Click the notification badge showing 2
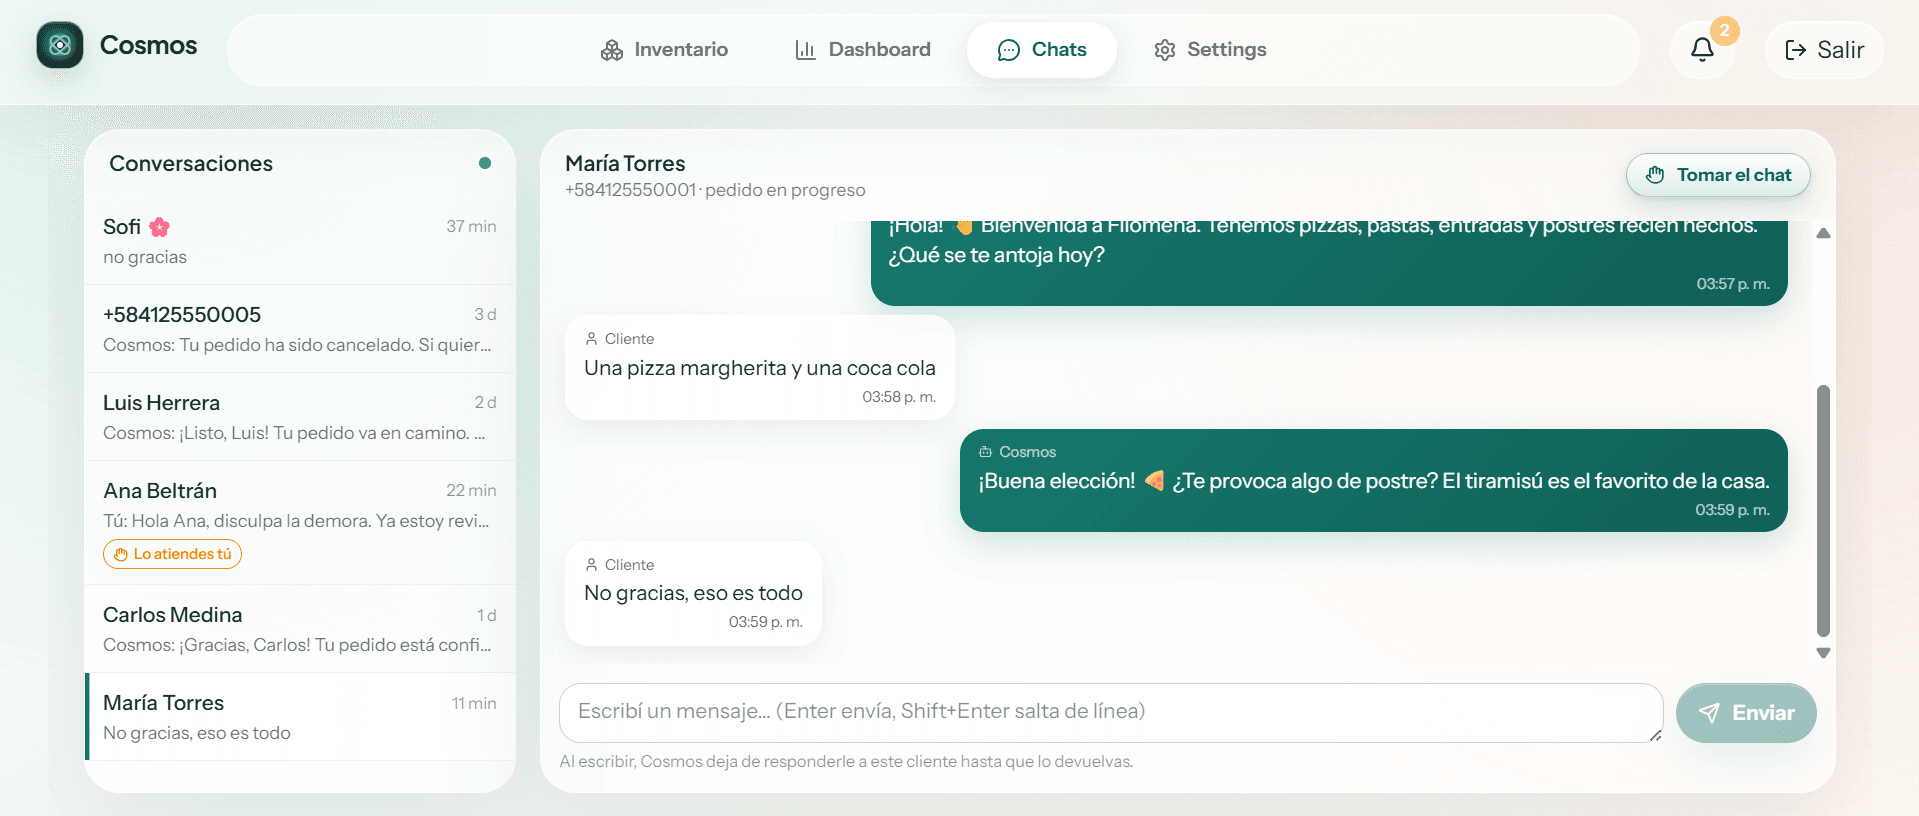The width and height of the screenshot is (1919, 816). (1724, 31)
